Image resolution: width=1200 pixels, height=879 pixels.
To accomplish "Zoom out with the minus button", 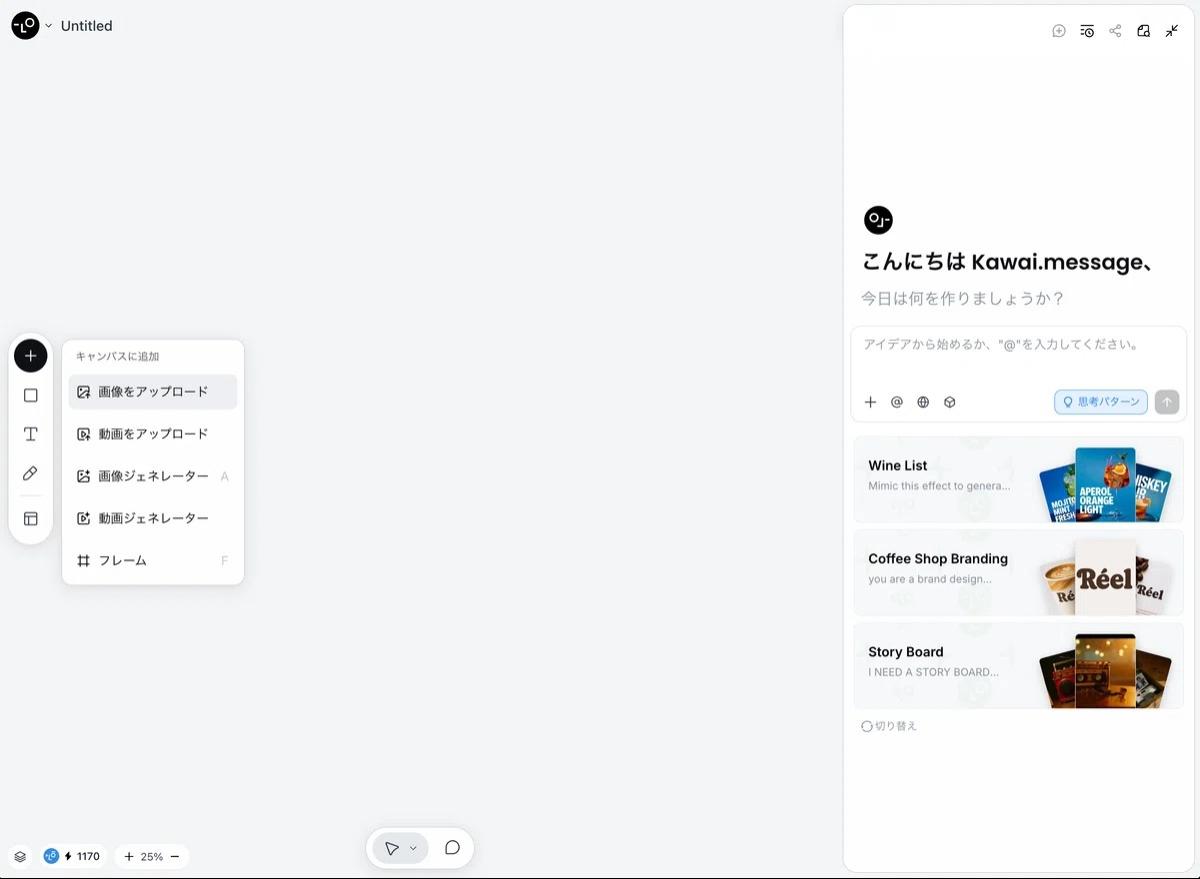I will click(175, 857).
